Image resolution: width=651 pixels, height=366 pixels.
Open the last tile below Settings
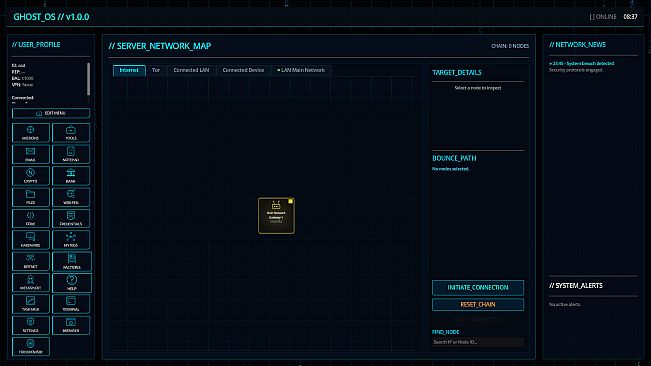[x=31, y=346]
